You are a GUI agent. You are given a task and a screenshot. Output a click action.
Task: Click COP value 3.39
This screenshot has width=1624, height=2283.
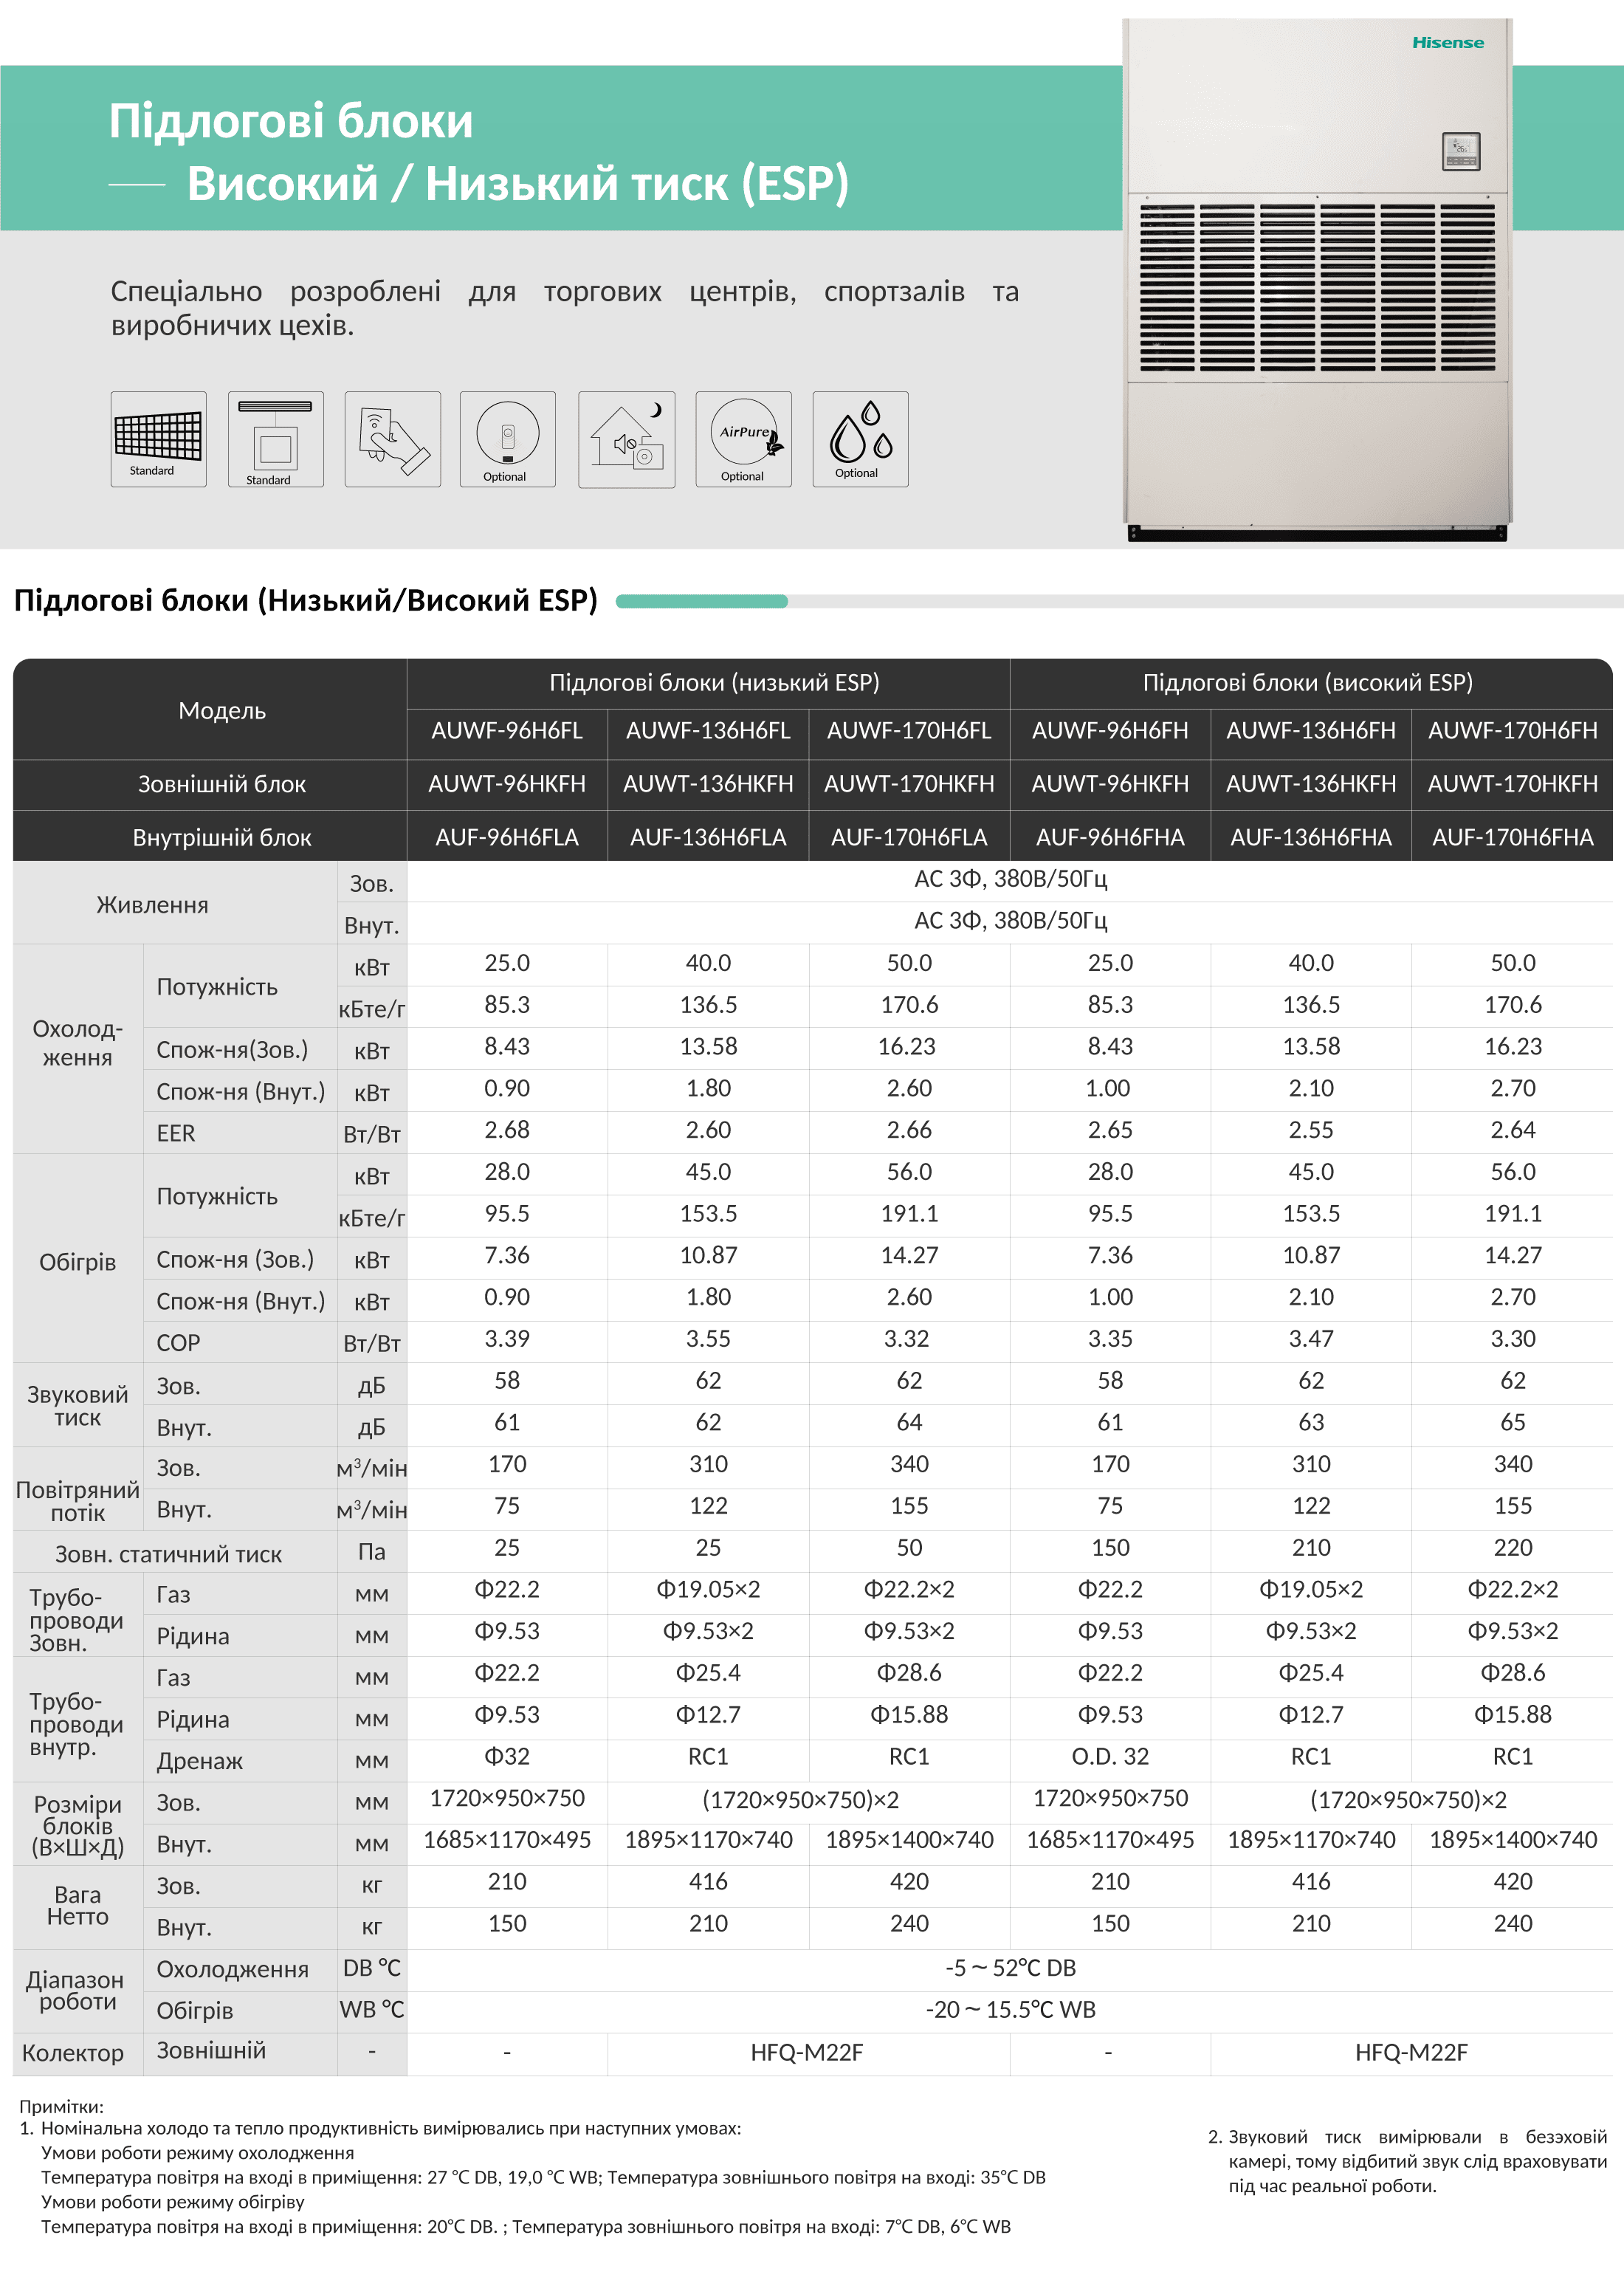507,1339
